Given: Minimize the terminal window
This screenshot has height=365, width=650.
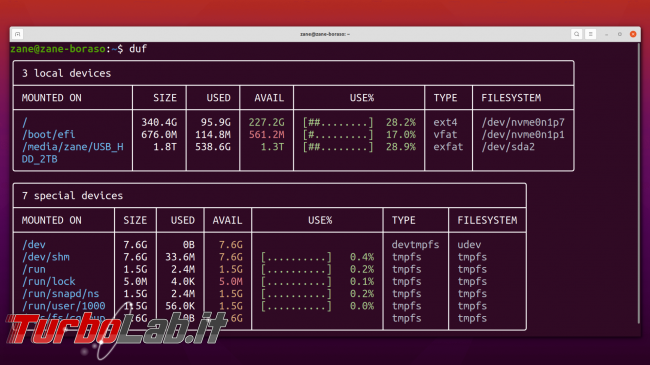Looking at the screenshot, I should [606, 34].
